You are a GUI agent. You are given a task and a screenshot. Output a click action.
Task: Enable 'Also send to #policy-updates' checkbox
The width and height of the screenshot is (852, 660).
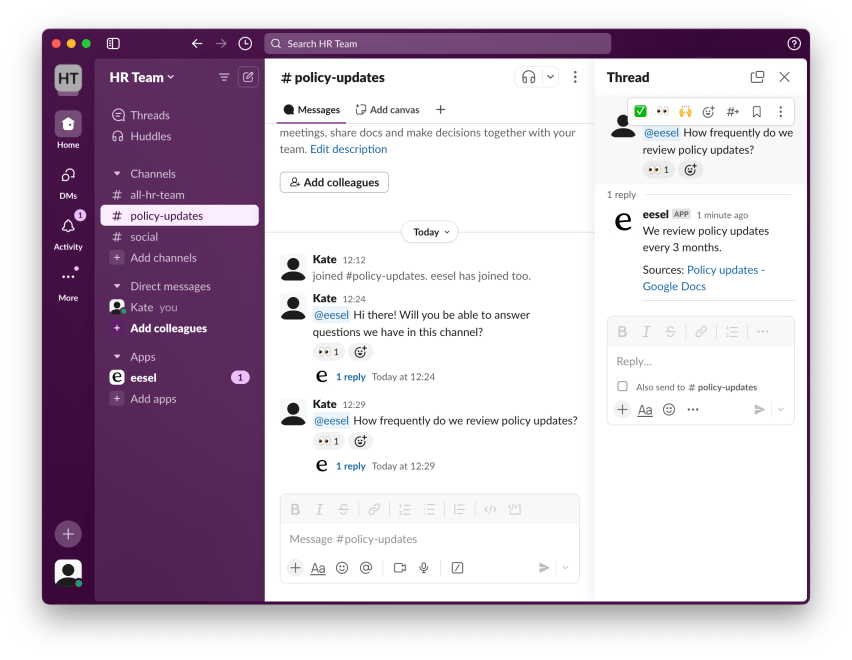click(622, 387)
